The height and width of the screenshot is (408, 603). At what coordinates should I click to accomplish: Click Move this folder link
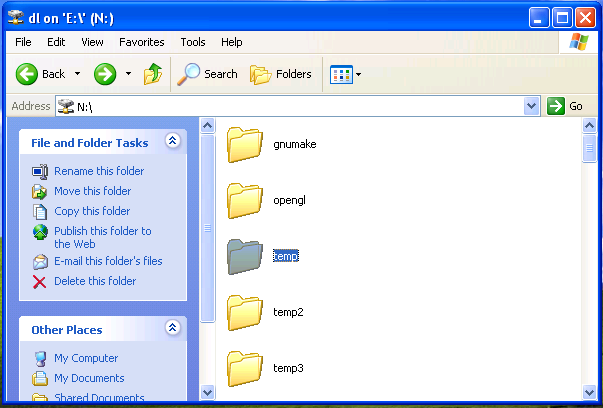pos(93,191)
